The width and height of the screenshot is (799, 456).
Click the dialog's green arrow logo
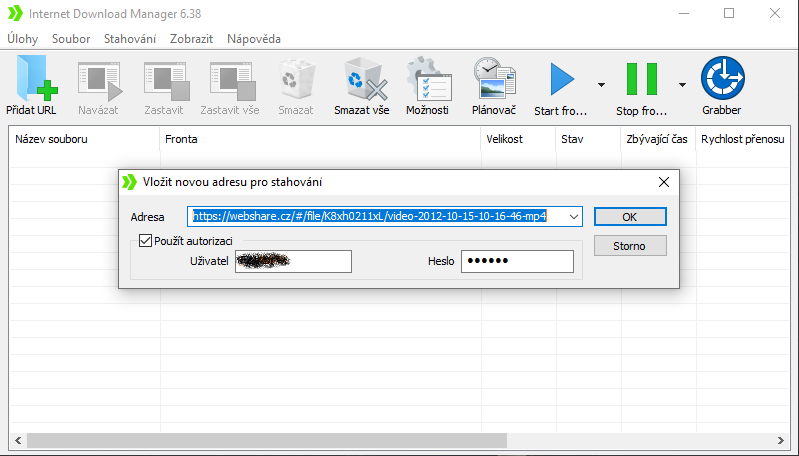coord(129,182)
